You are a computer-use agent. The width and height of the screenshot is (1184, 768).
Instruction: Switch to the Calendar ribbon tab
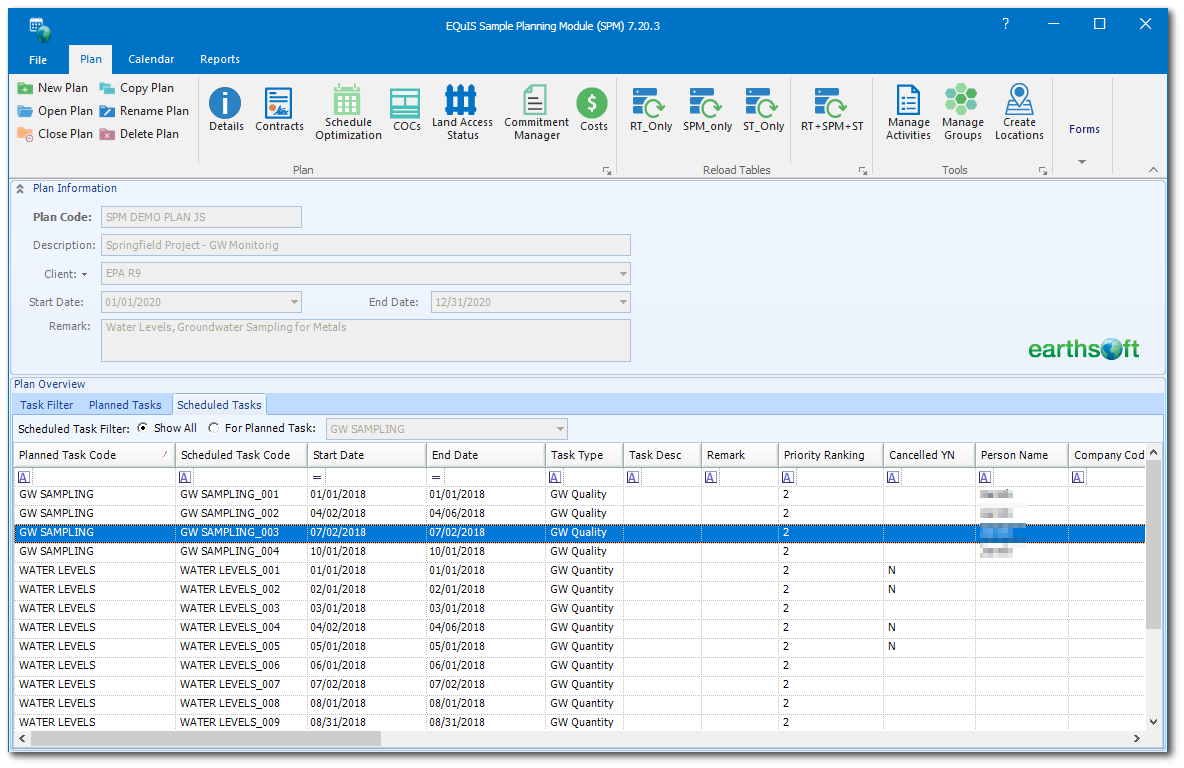151,60
